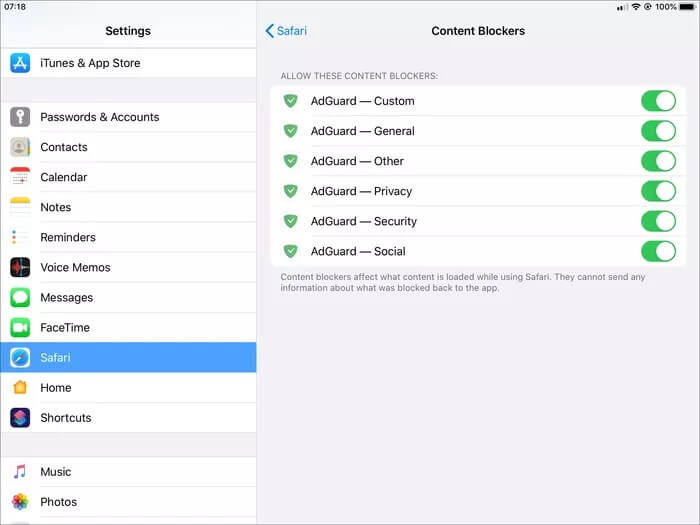This screenshot has height=525, width=700.
Task: Tap the AdGuard Privacy shield icon
Action: pyautogui.click(x=291, y=191)
